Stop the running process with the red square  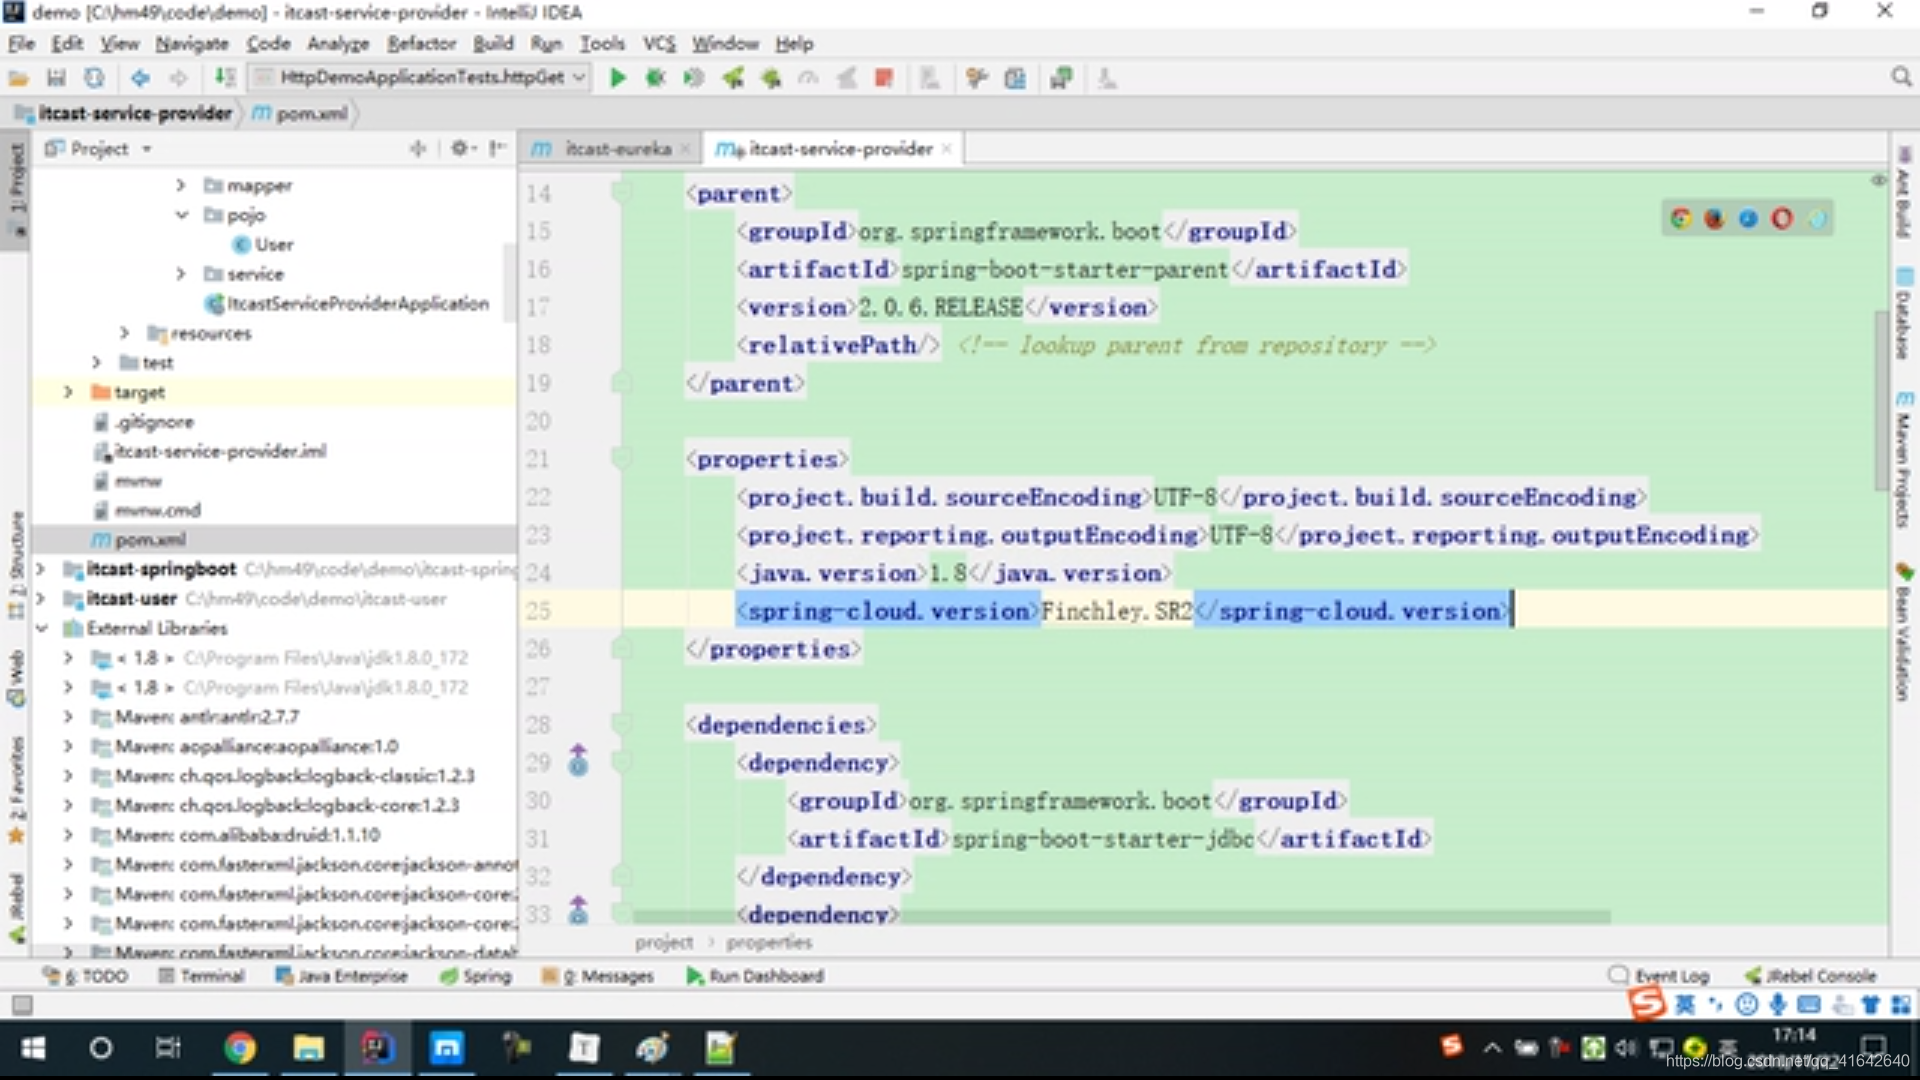pyautogui.click(x=884, y=78)
